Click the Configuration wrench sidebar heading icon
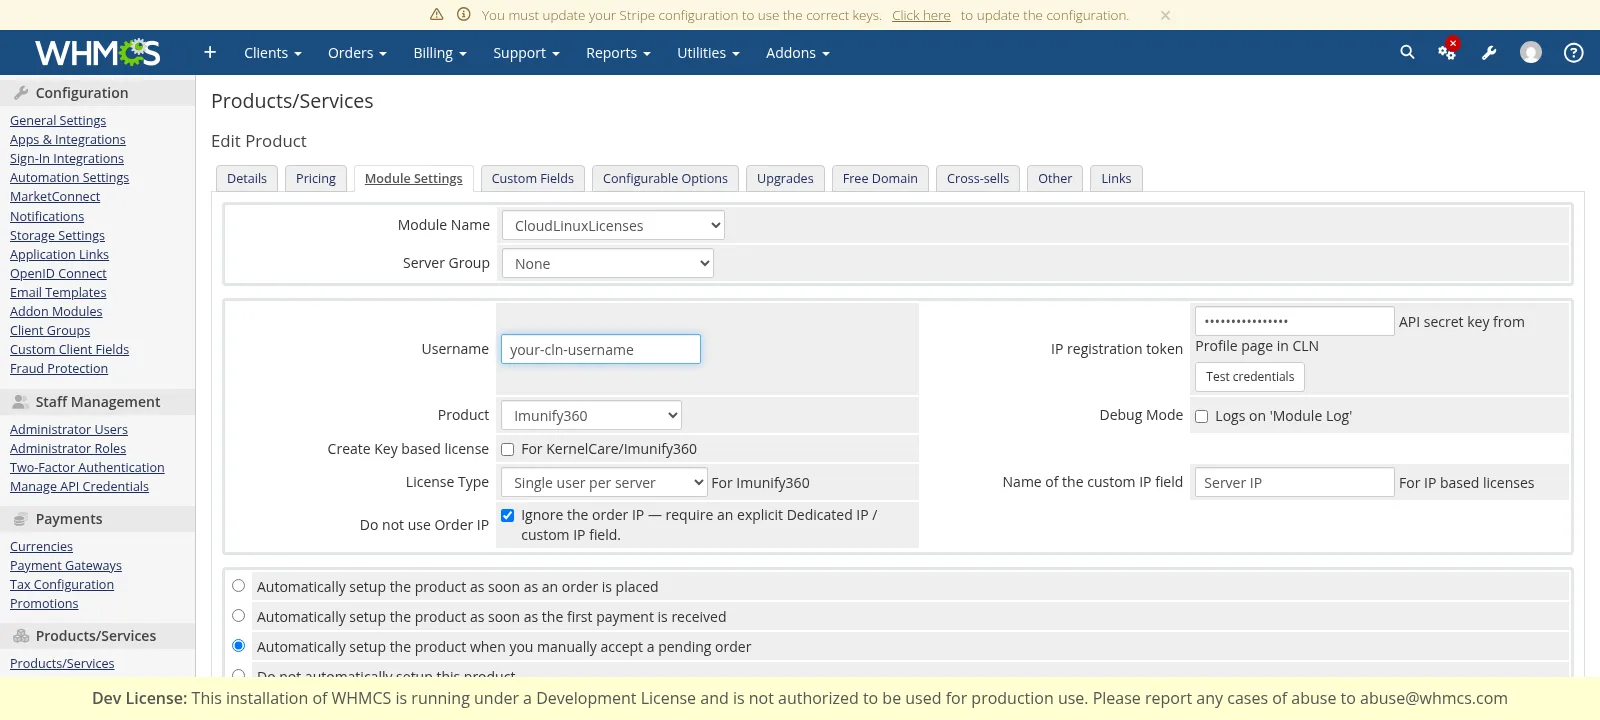 [x=21, y=92]
